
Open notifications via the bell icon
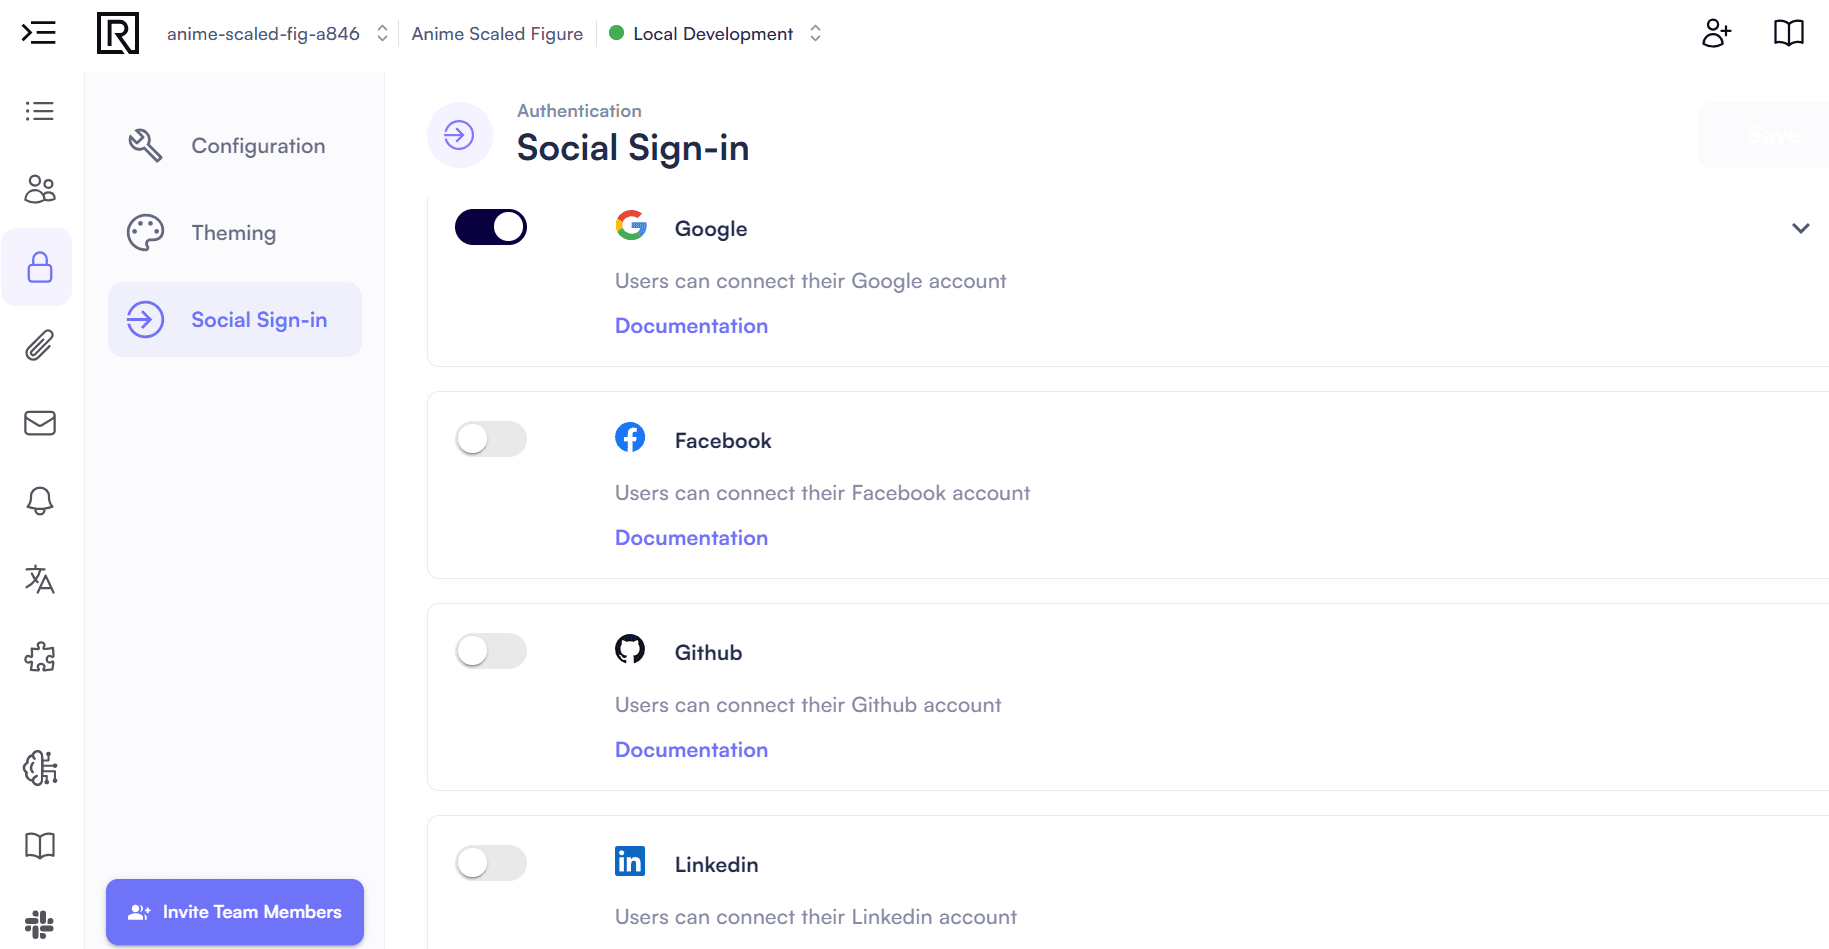pos(39,501)
